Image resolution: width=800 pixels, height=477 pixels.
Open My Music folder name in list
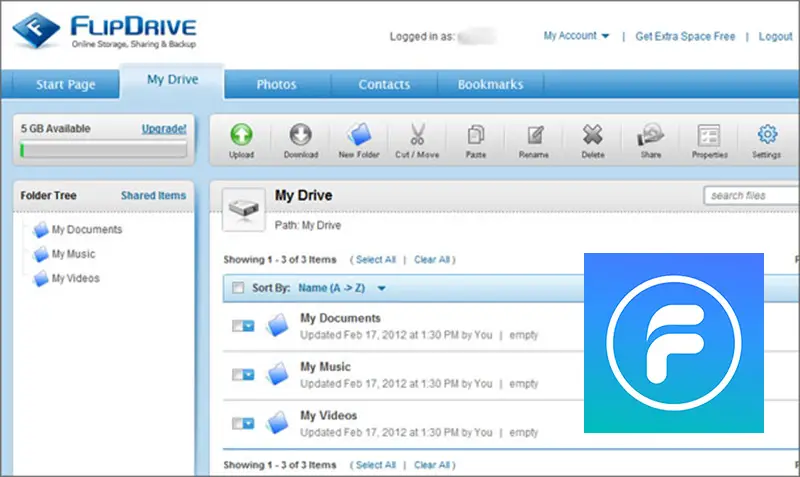pyautogui.click(x=325, y=367)
